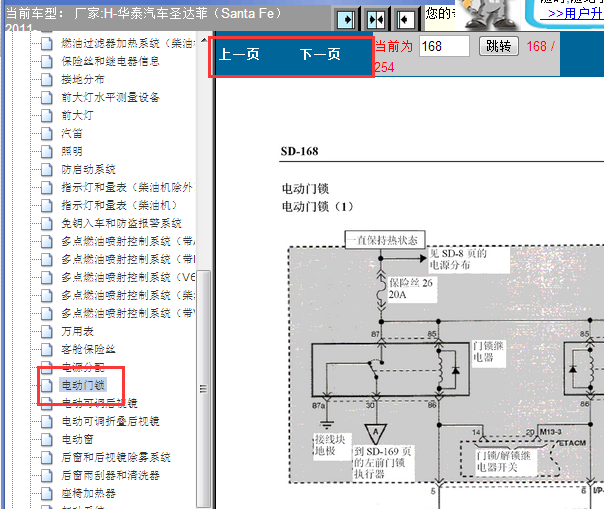Click document icon beside 接地分布
The width and height of the screenshot is (604, 509).
click(x=47, y=79)
